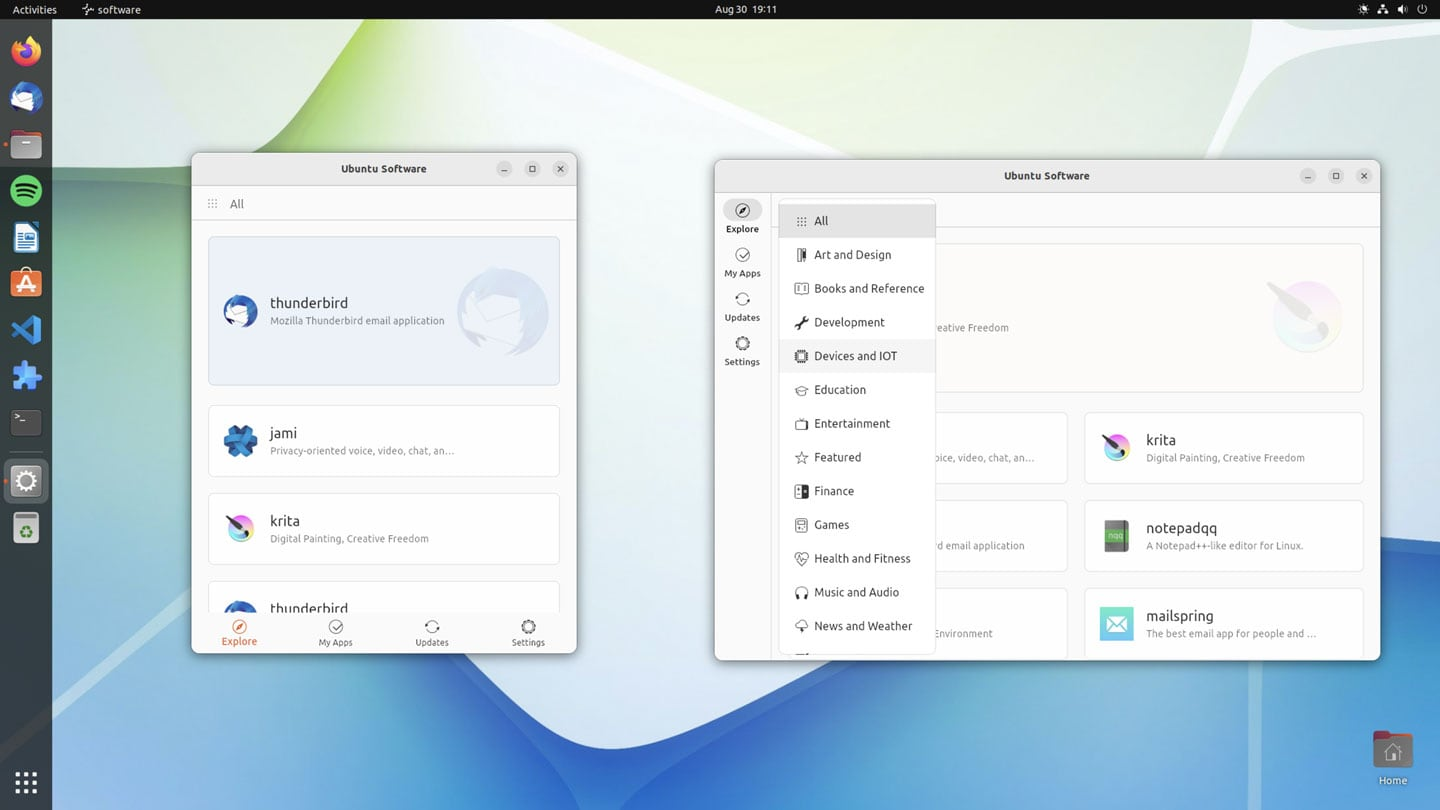Choose 'Art and Design' category

[857, 255]
